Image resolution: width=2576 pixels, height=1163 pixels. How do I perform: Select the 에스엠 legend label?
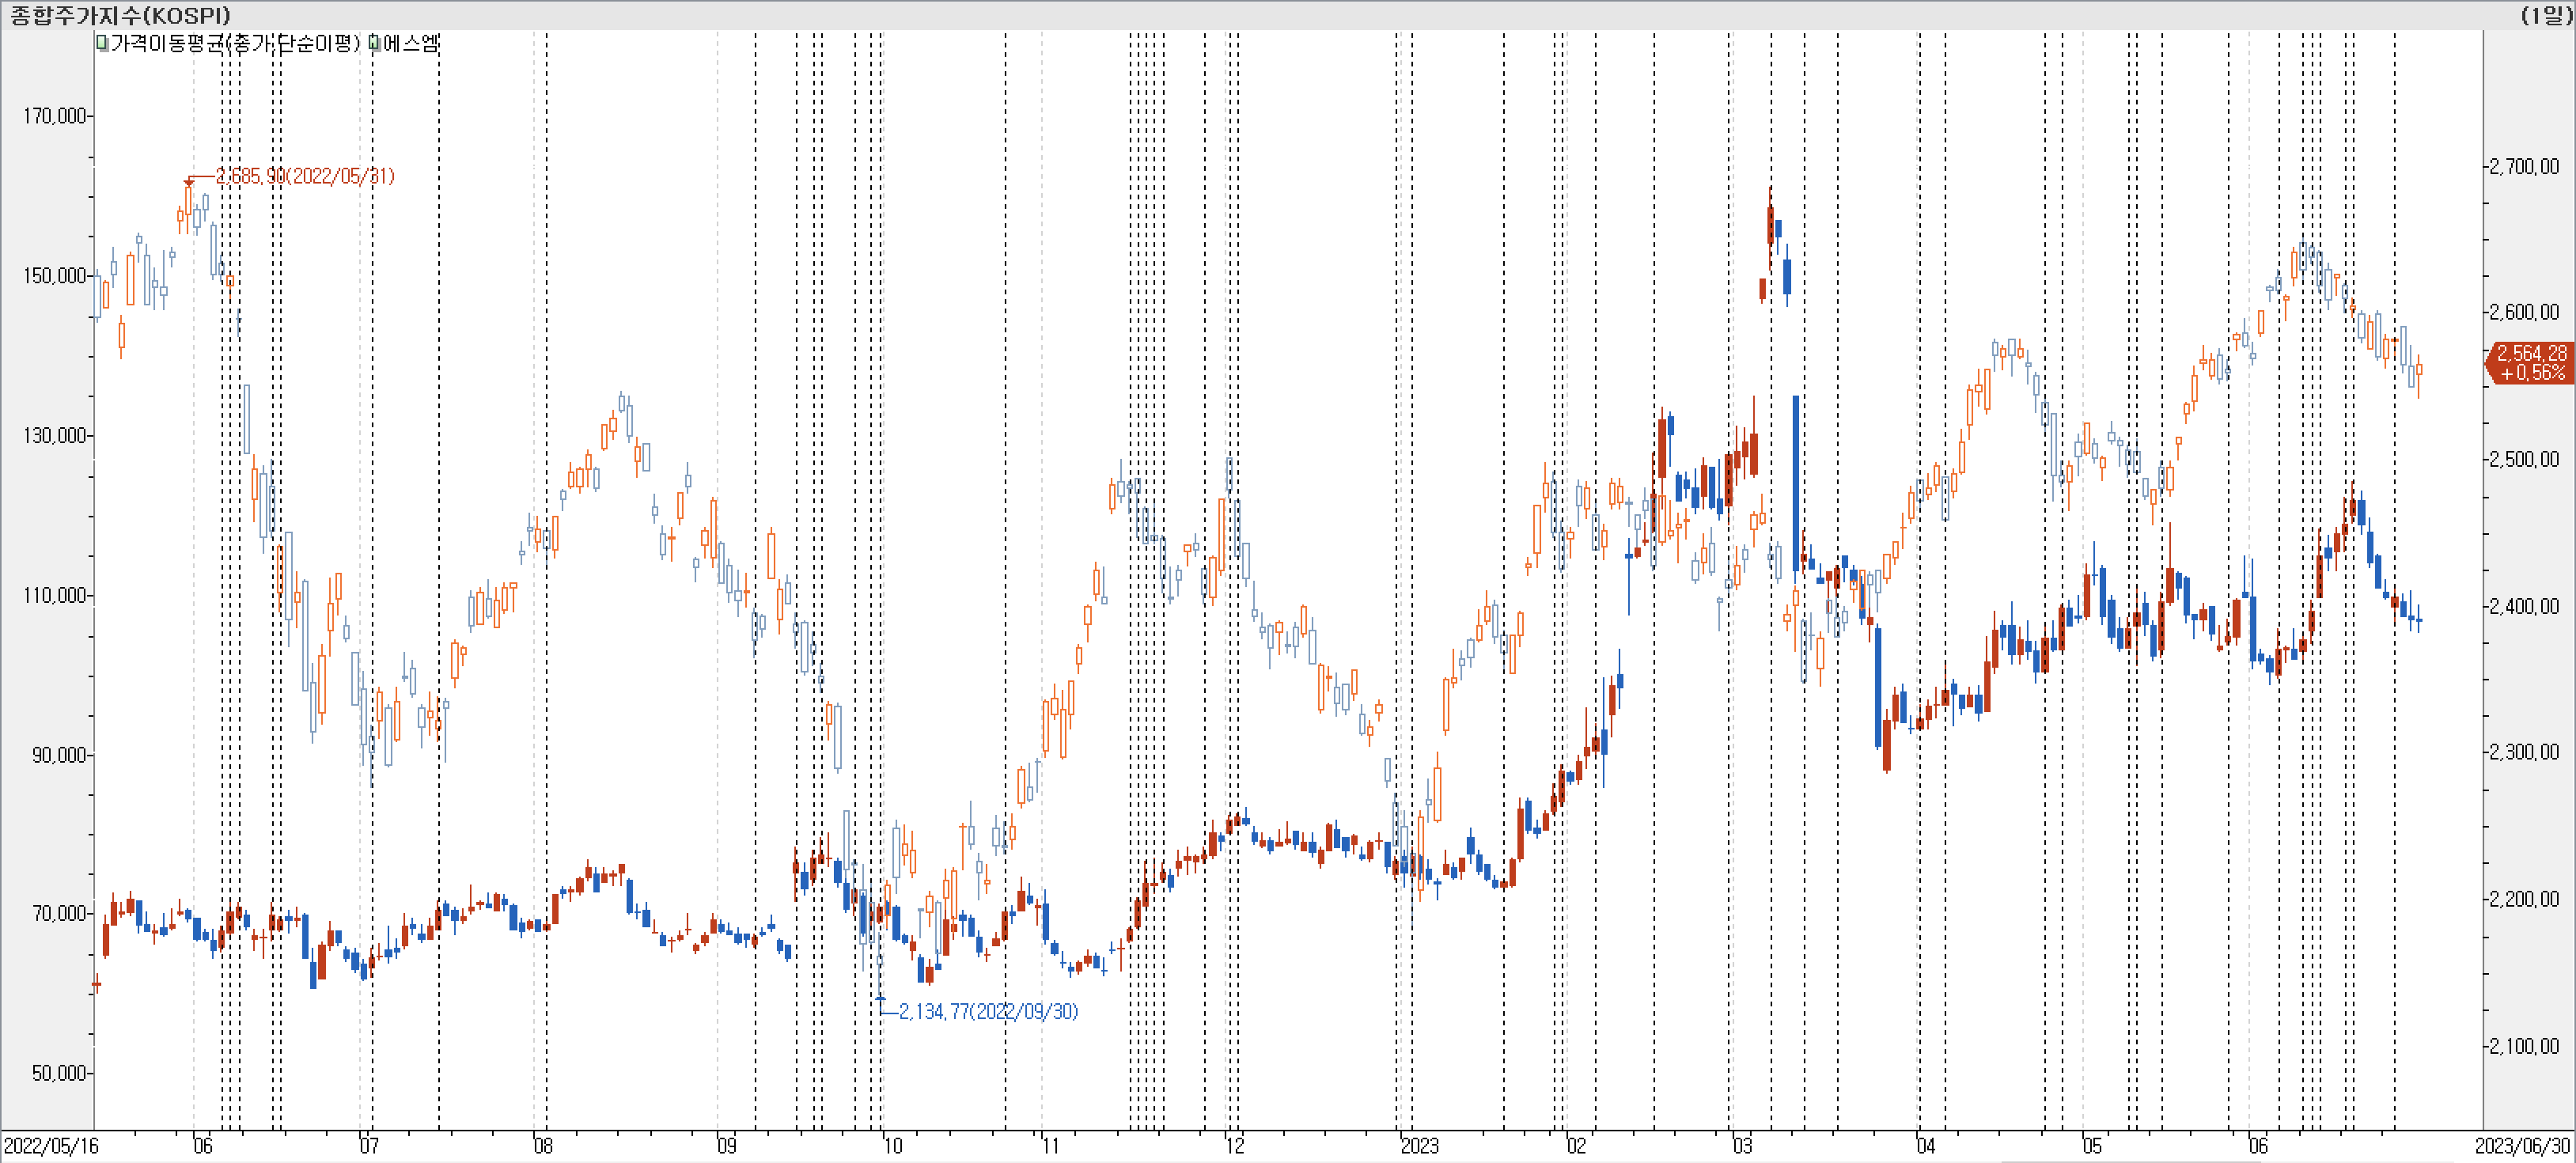click(x=410, y=43)
